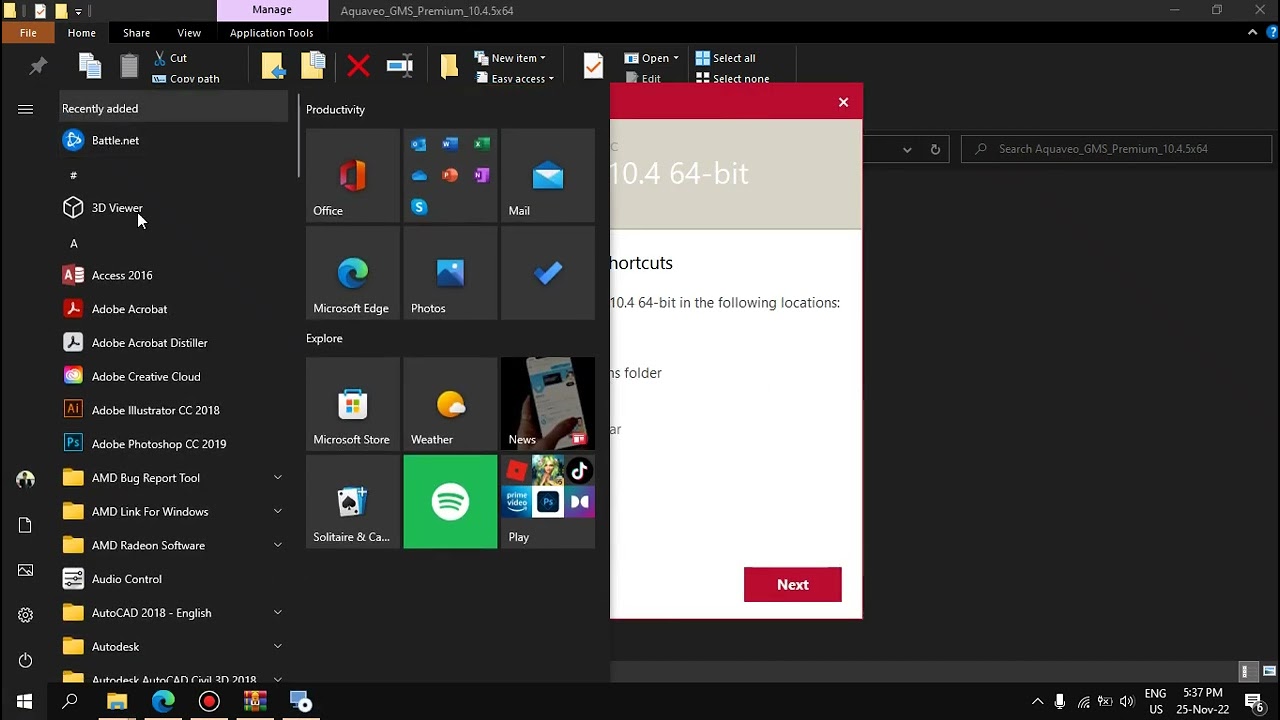Viewport: 1280px width, 720px height.
Task: Switch to Home ribbon tab
Action: pos(82,33)
